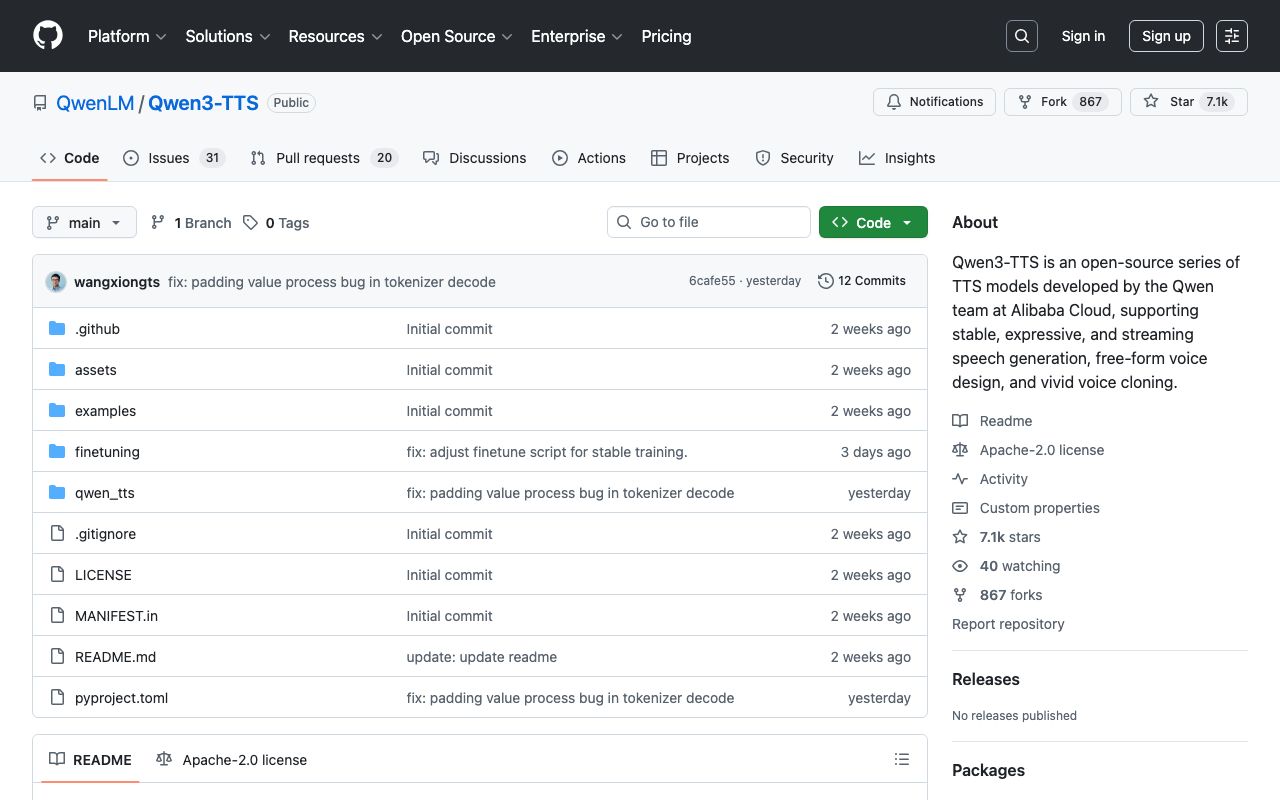Select the Apache-2.0 license tab
Image resolution: width=1280 pixels, height=800 pixels.
[232, 760]
